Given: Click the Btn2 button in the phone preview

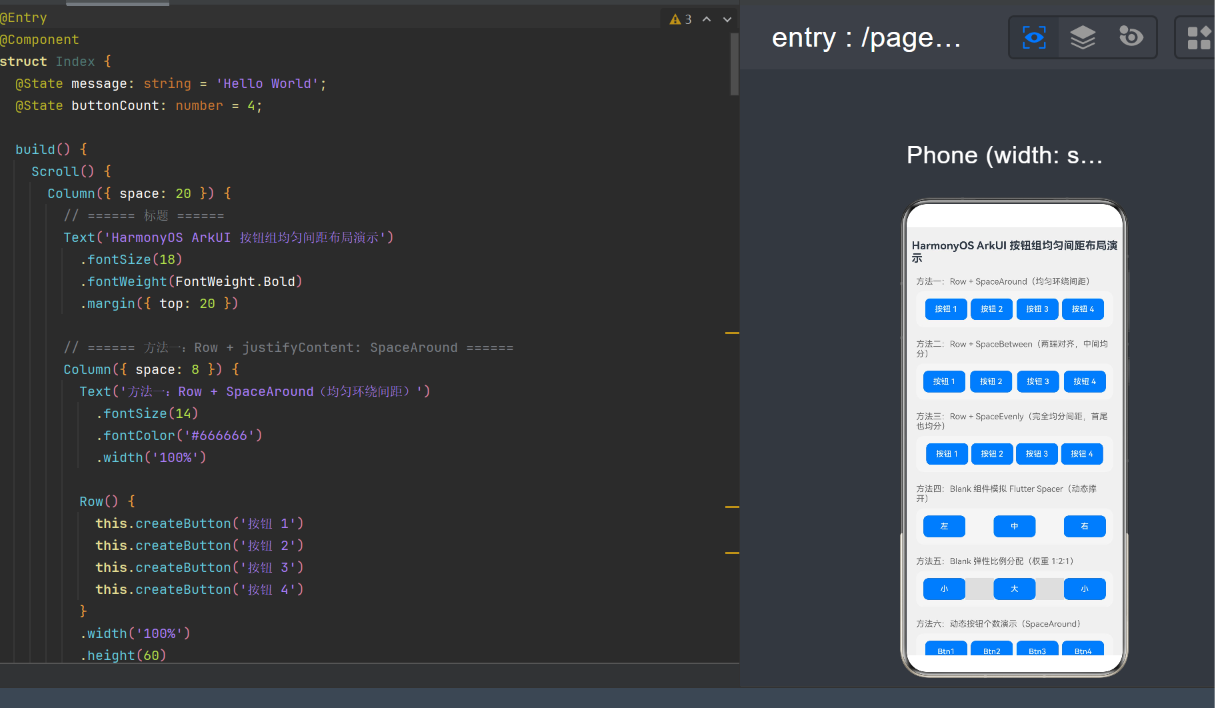Looking at the screenshot, I should click(x=991, y=649).
